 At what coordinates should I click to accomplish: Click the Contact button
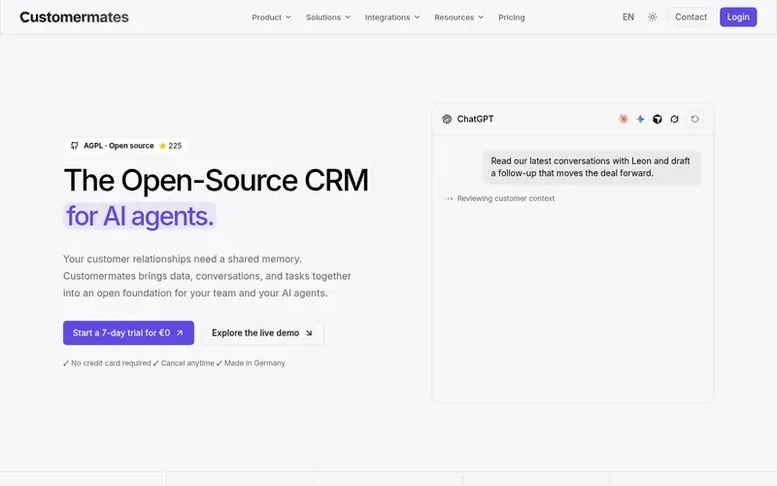pyautogui.click(x=691, y=17)
